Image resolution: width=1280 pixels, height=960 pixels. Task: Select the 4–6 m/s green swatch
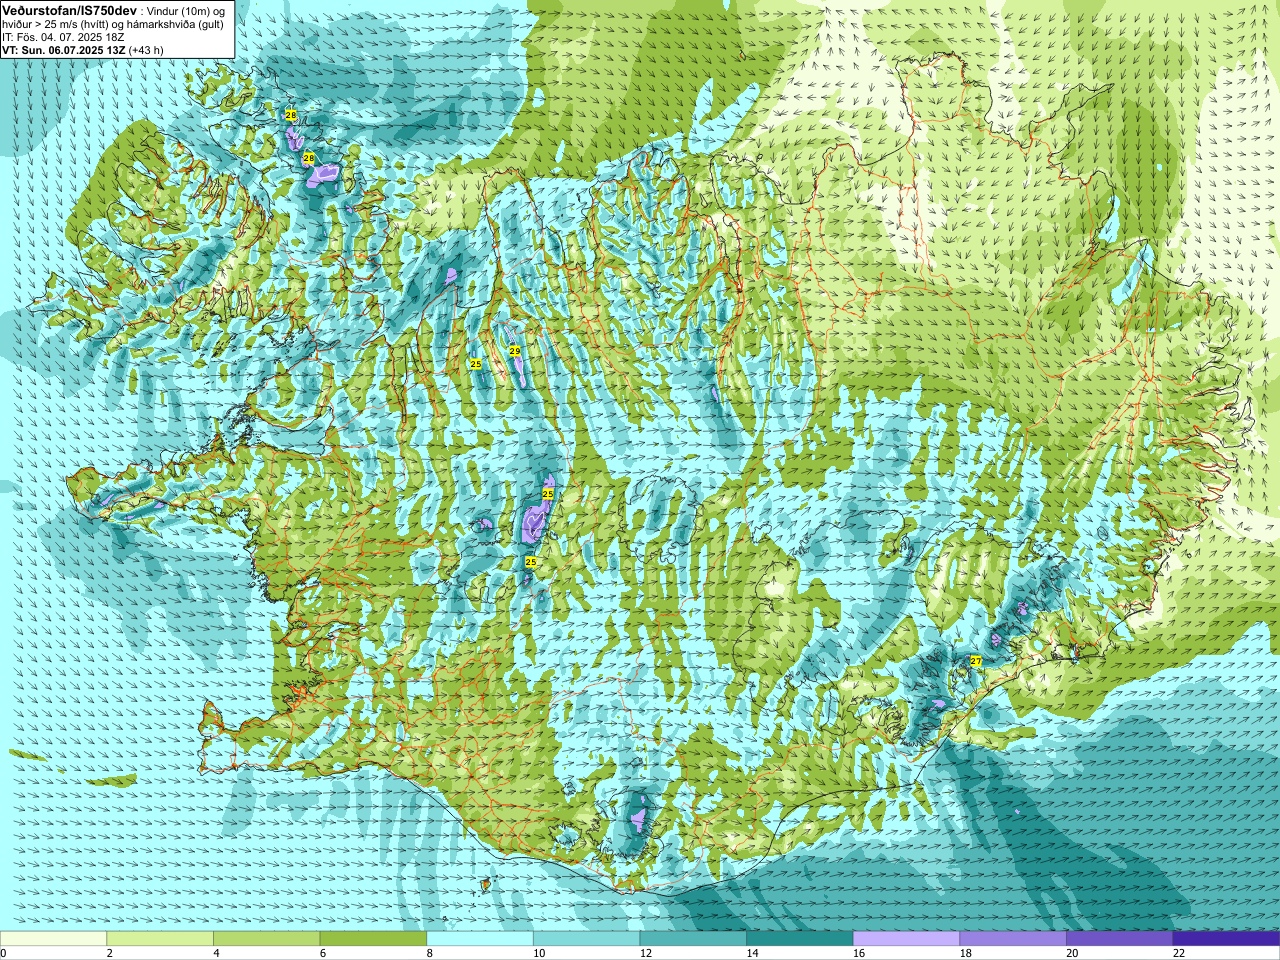coord(266,939)
